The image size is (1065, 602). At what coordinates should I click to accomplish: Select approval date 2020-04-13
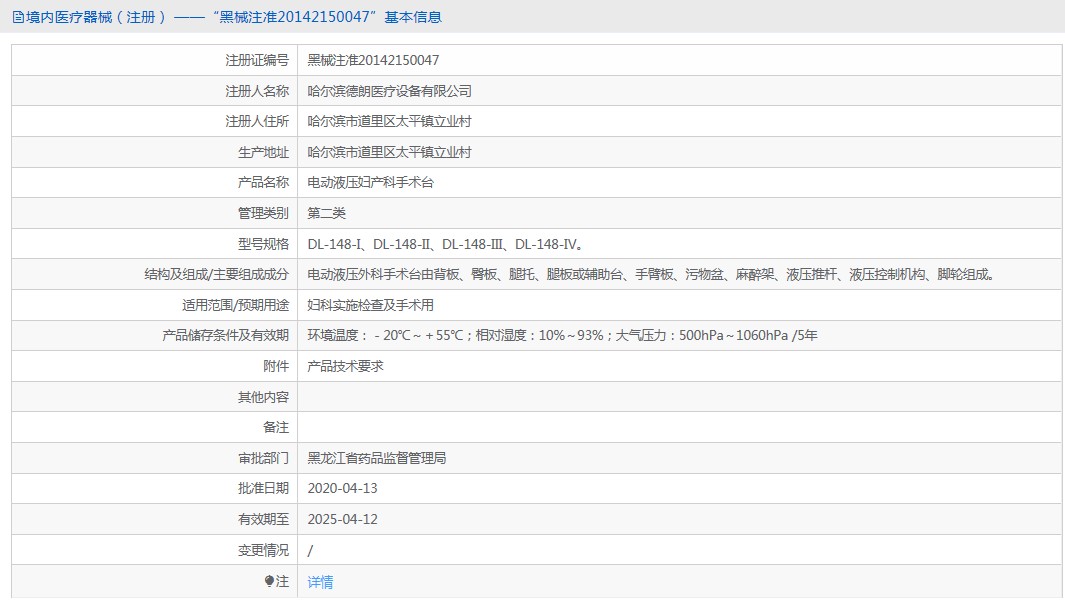pos(342,489)
